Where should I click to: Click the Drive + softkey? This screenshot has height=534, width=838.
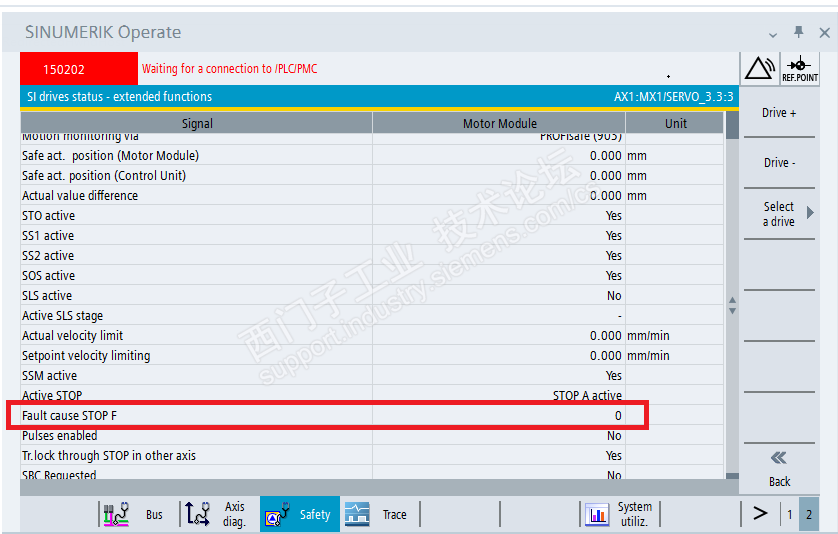coord(779,113)
